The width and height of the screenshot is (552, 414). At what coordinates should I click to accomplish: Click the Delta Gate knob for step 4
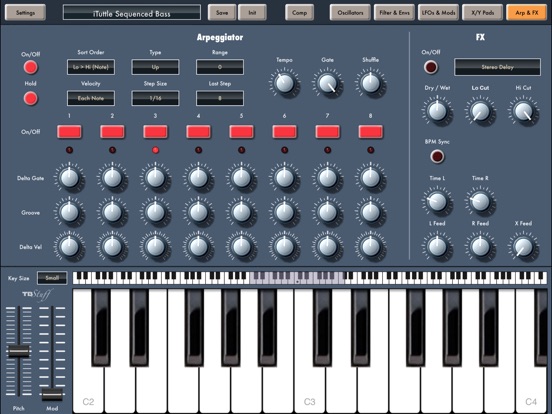[199, 178]
